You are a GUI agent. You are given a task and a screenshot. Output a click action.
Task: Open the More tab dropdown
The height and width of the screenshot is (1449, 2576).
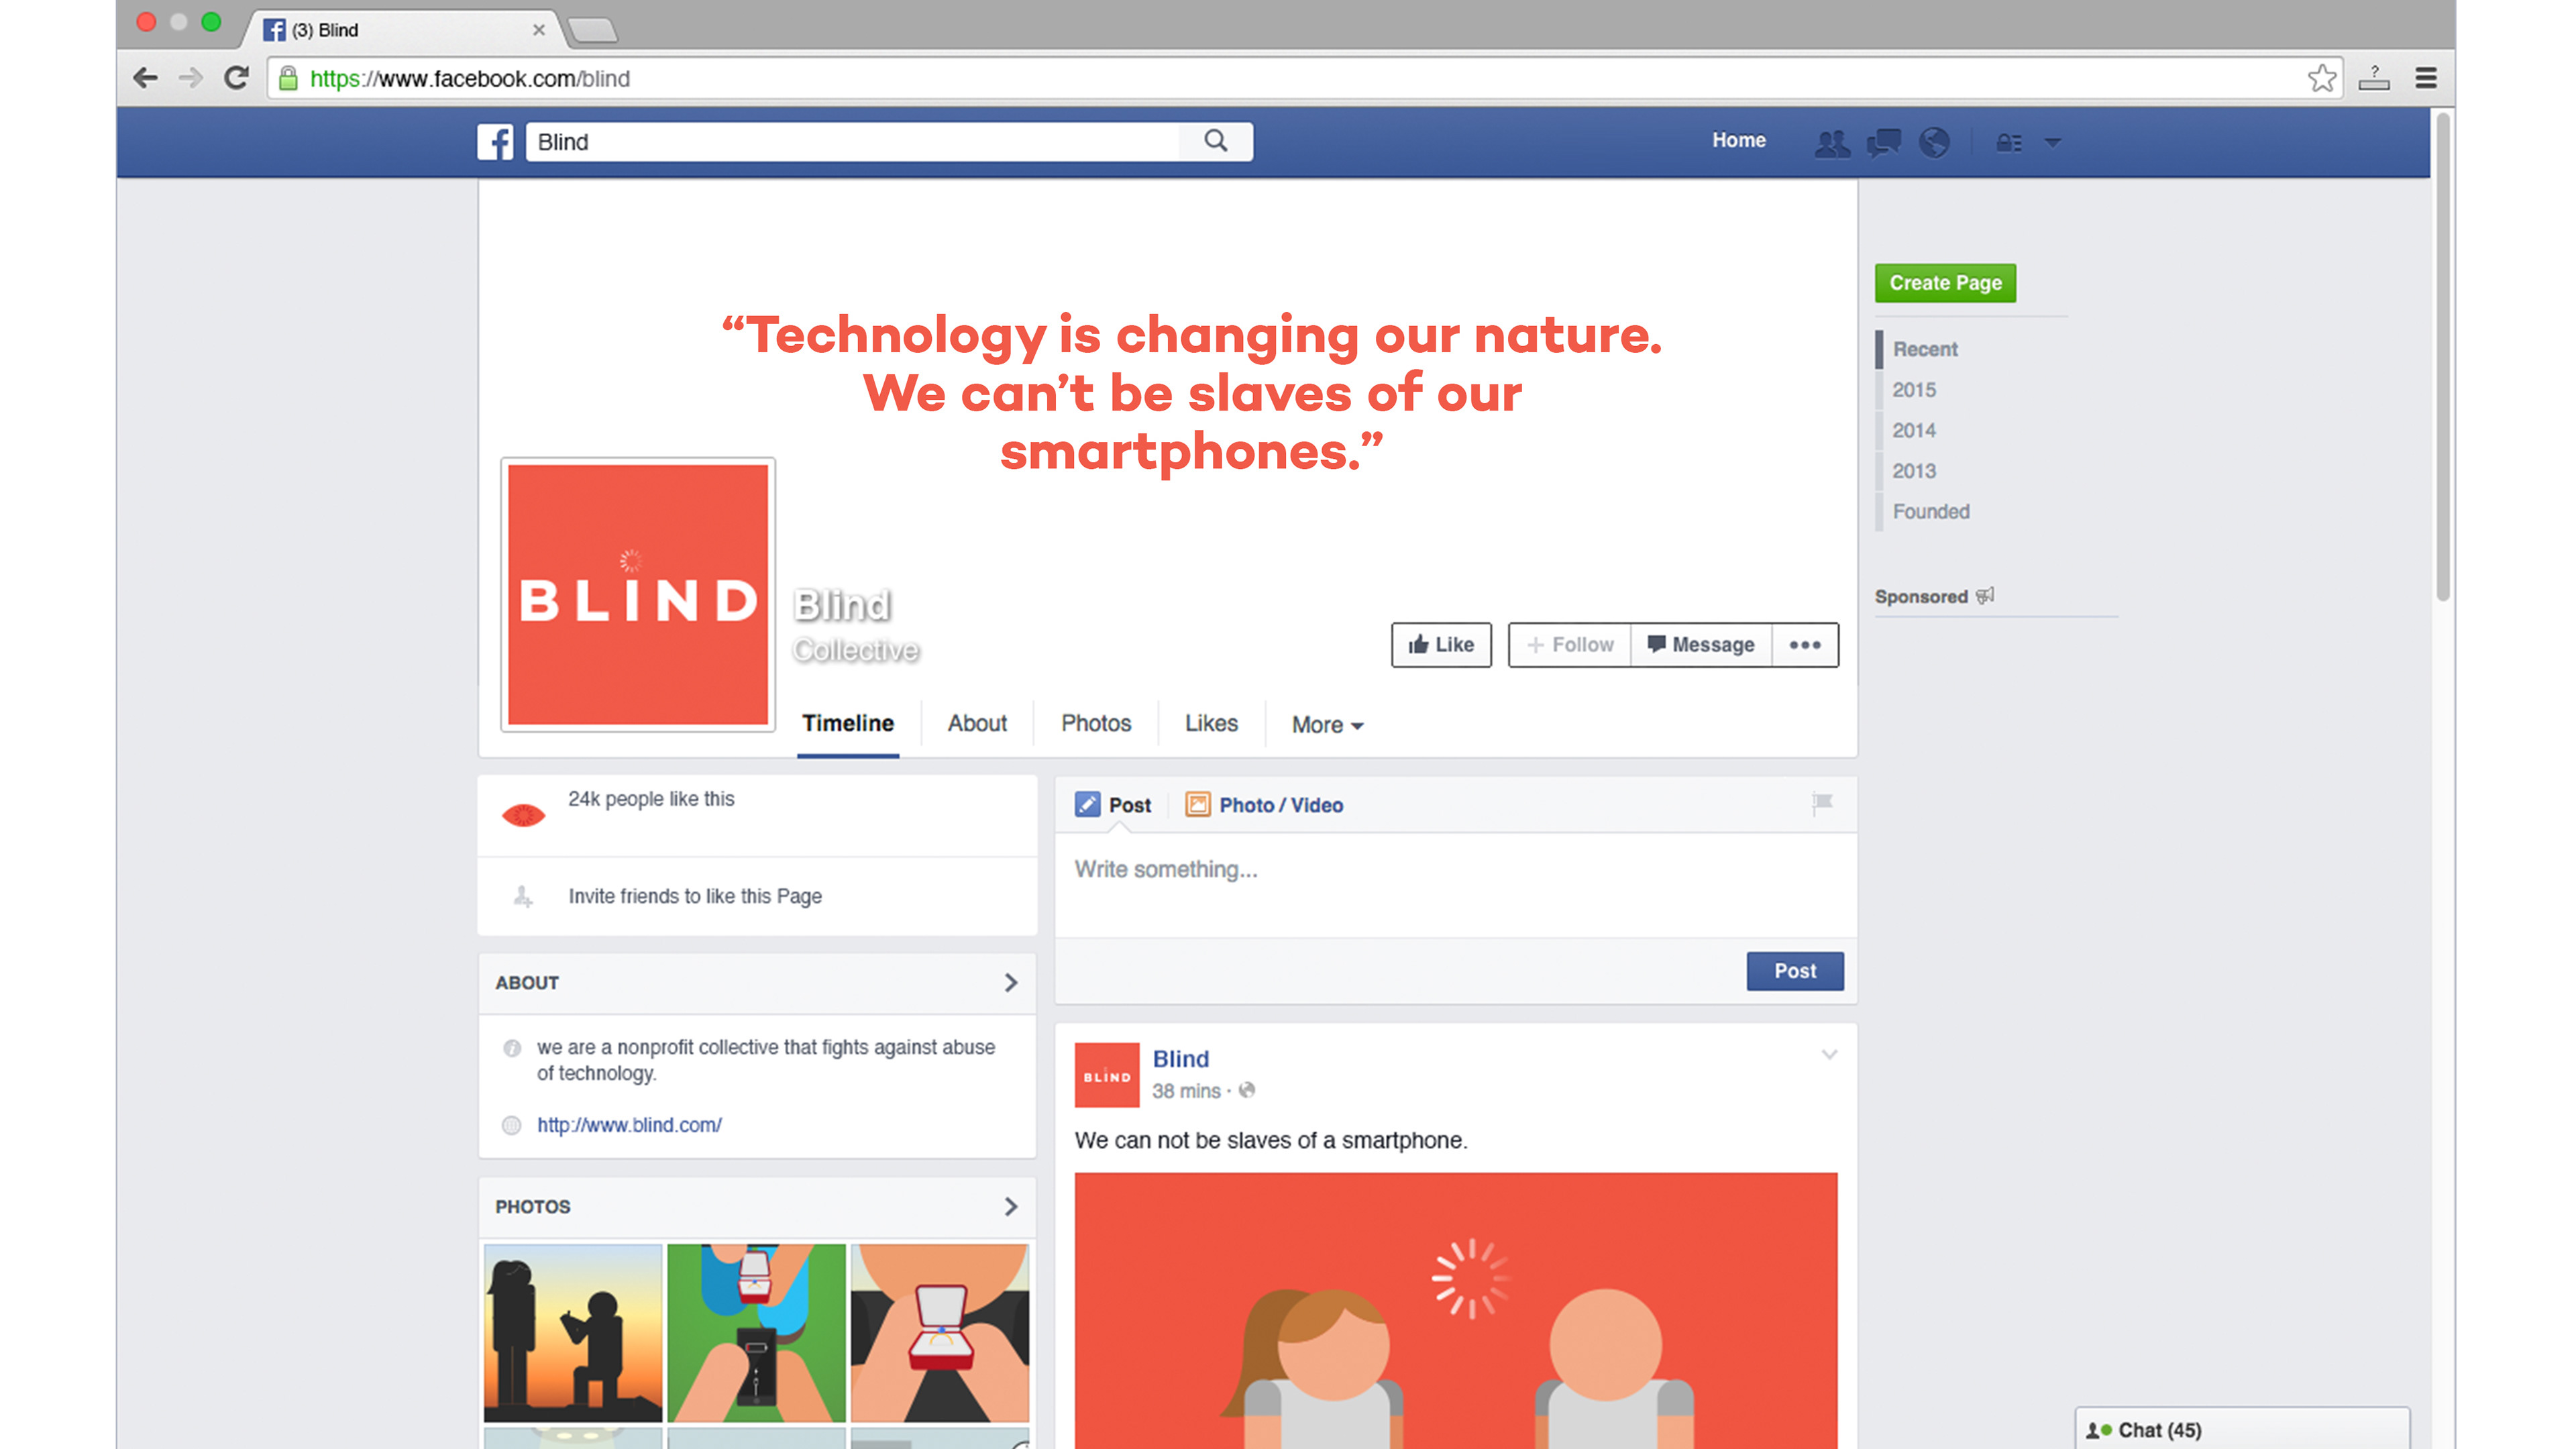[x=1327, y=725]
